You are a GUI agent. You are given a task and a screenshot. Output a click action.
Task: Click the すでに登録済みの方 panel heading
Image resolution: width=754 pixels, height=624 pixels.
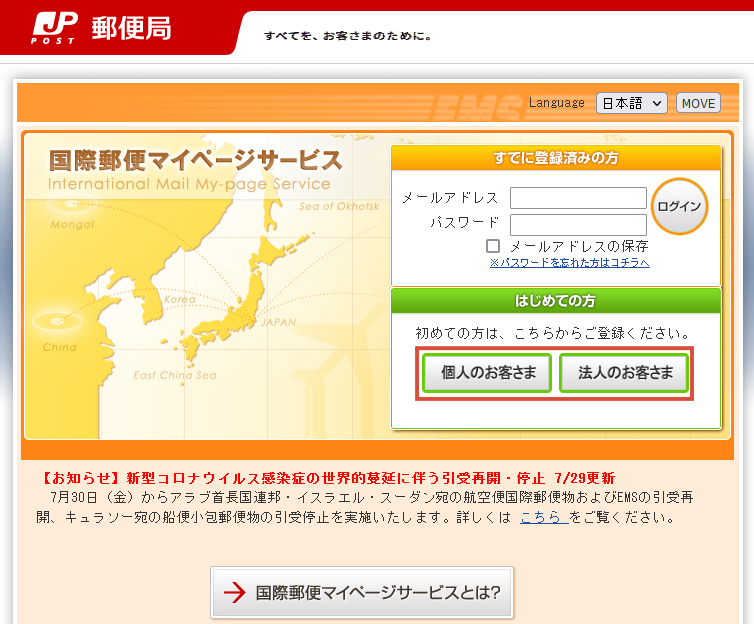pos(556,158)
